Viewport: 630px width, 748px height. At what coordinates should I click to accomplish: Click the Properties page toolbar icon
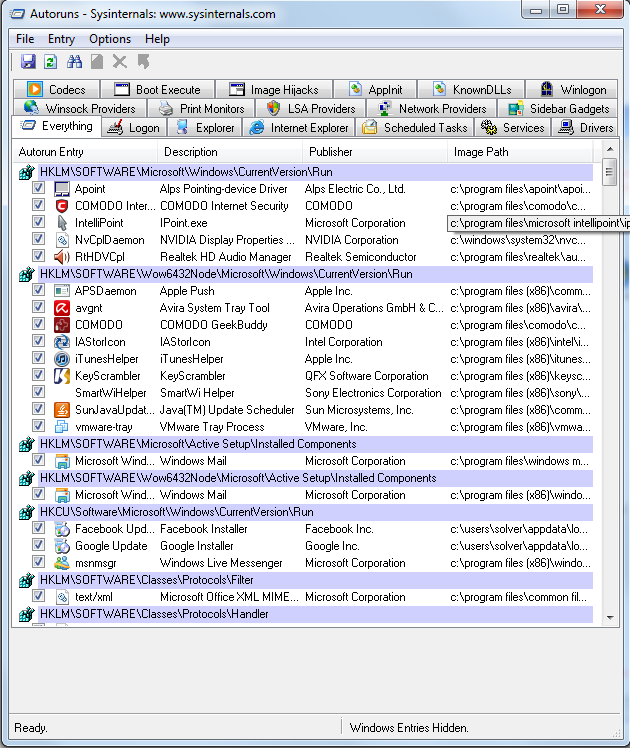[x=97, y=62]
